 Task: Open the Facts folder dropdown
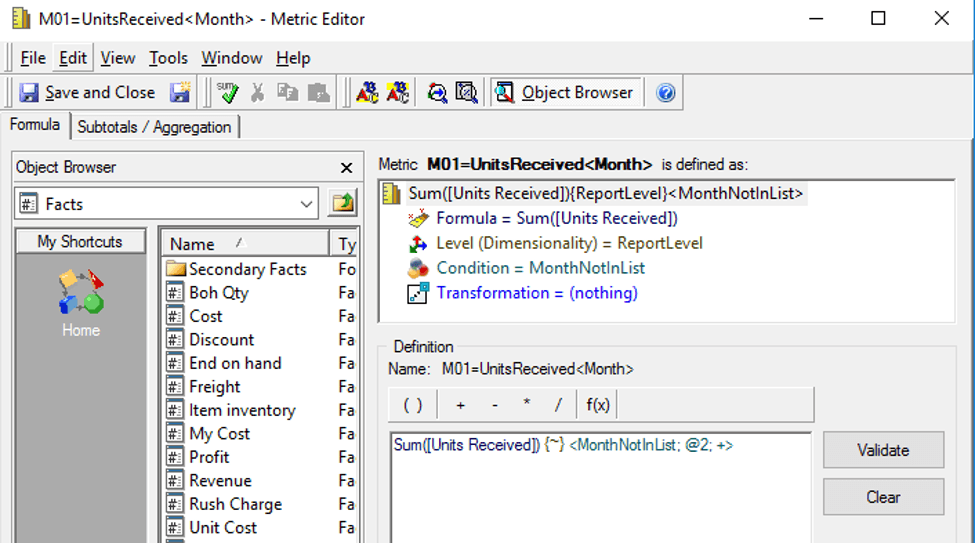pos(307,204)
